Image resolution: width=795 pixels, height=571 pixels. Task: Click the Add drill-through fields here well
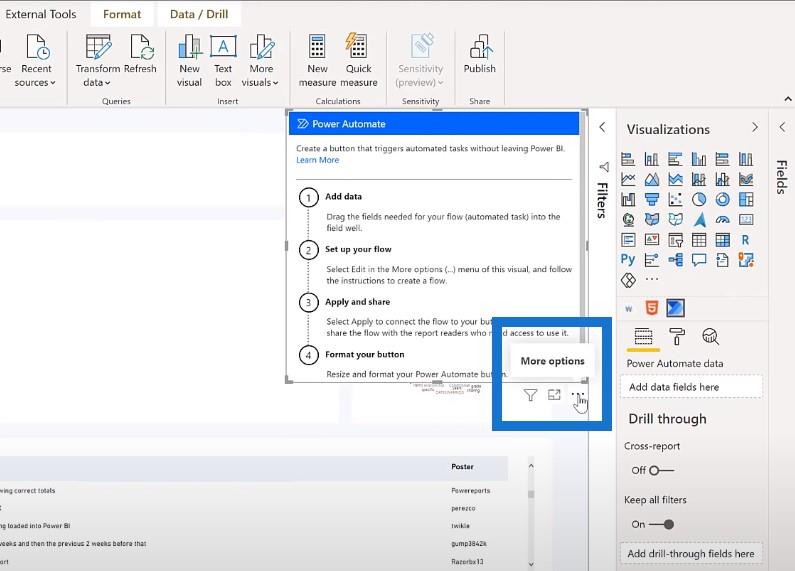[691, 554]
